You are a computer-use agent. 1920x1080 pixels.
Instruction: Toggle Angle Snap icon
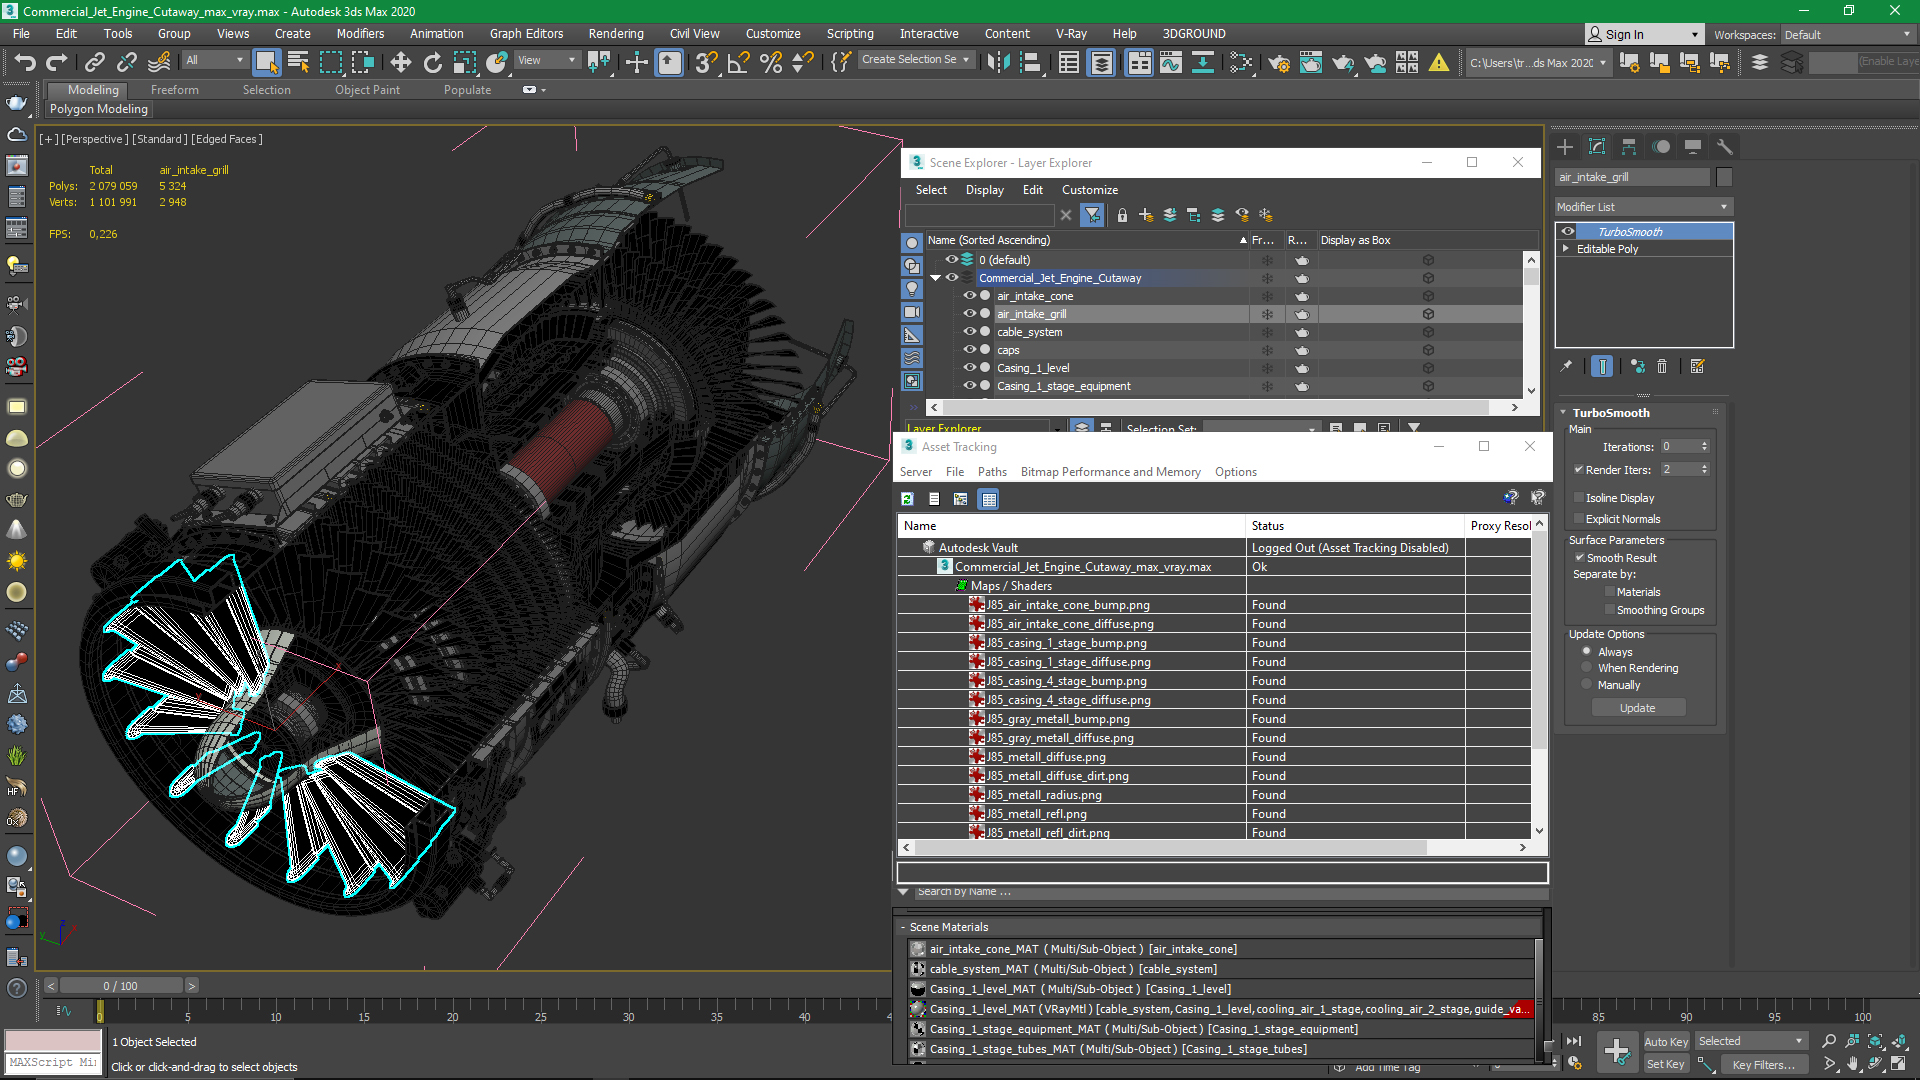(738, 62)
